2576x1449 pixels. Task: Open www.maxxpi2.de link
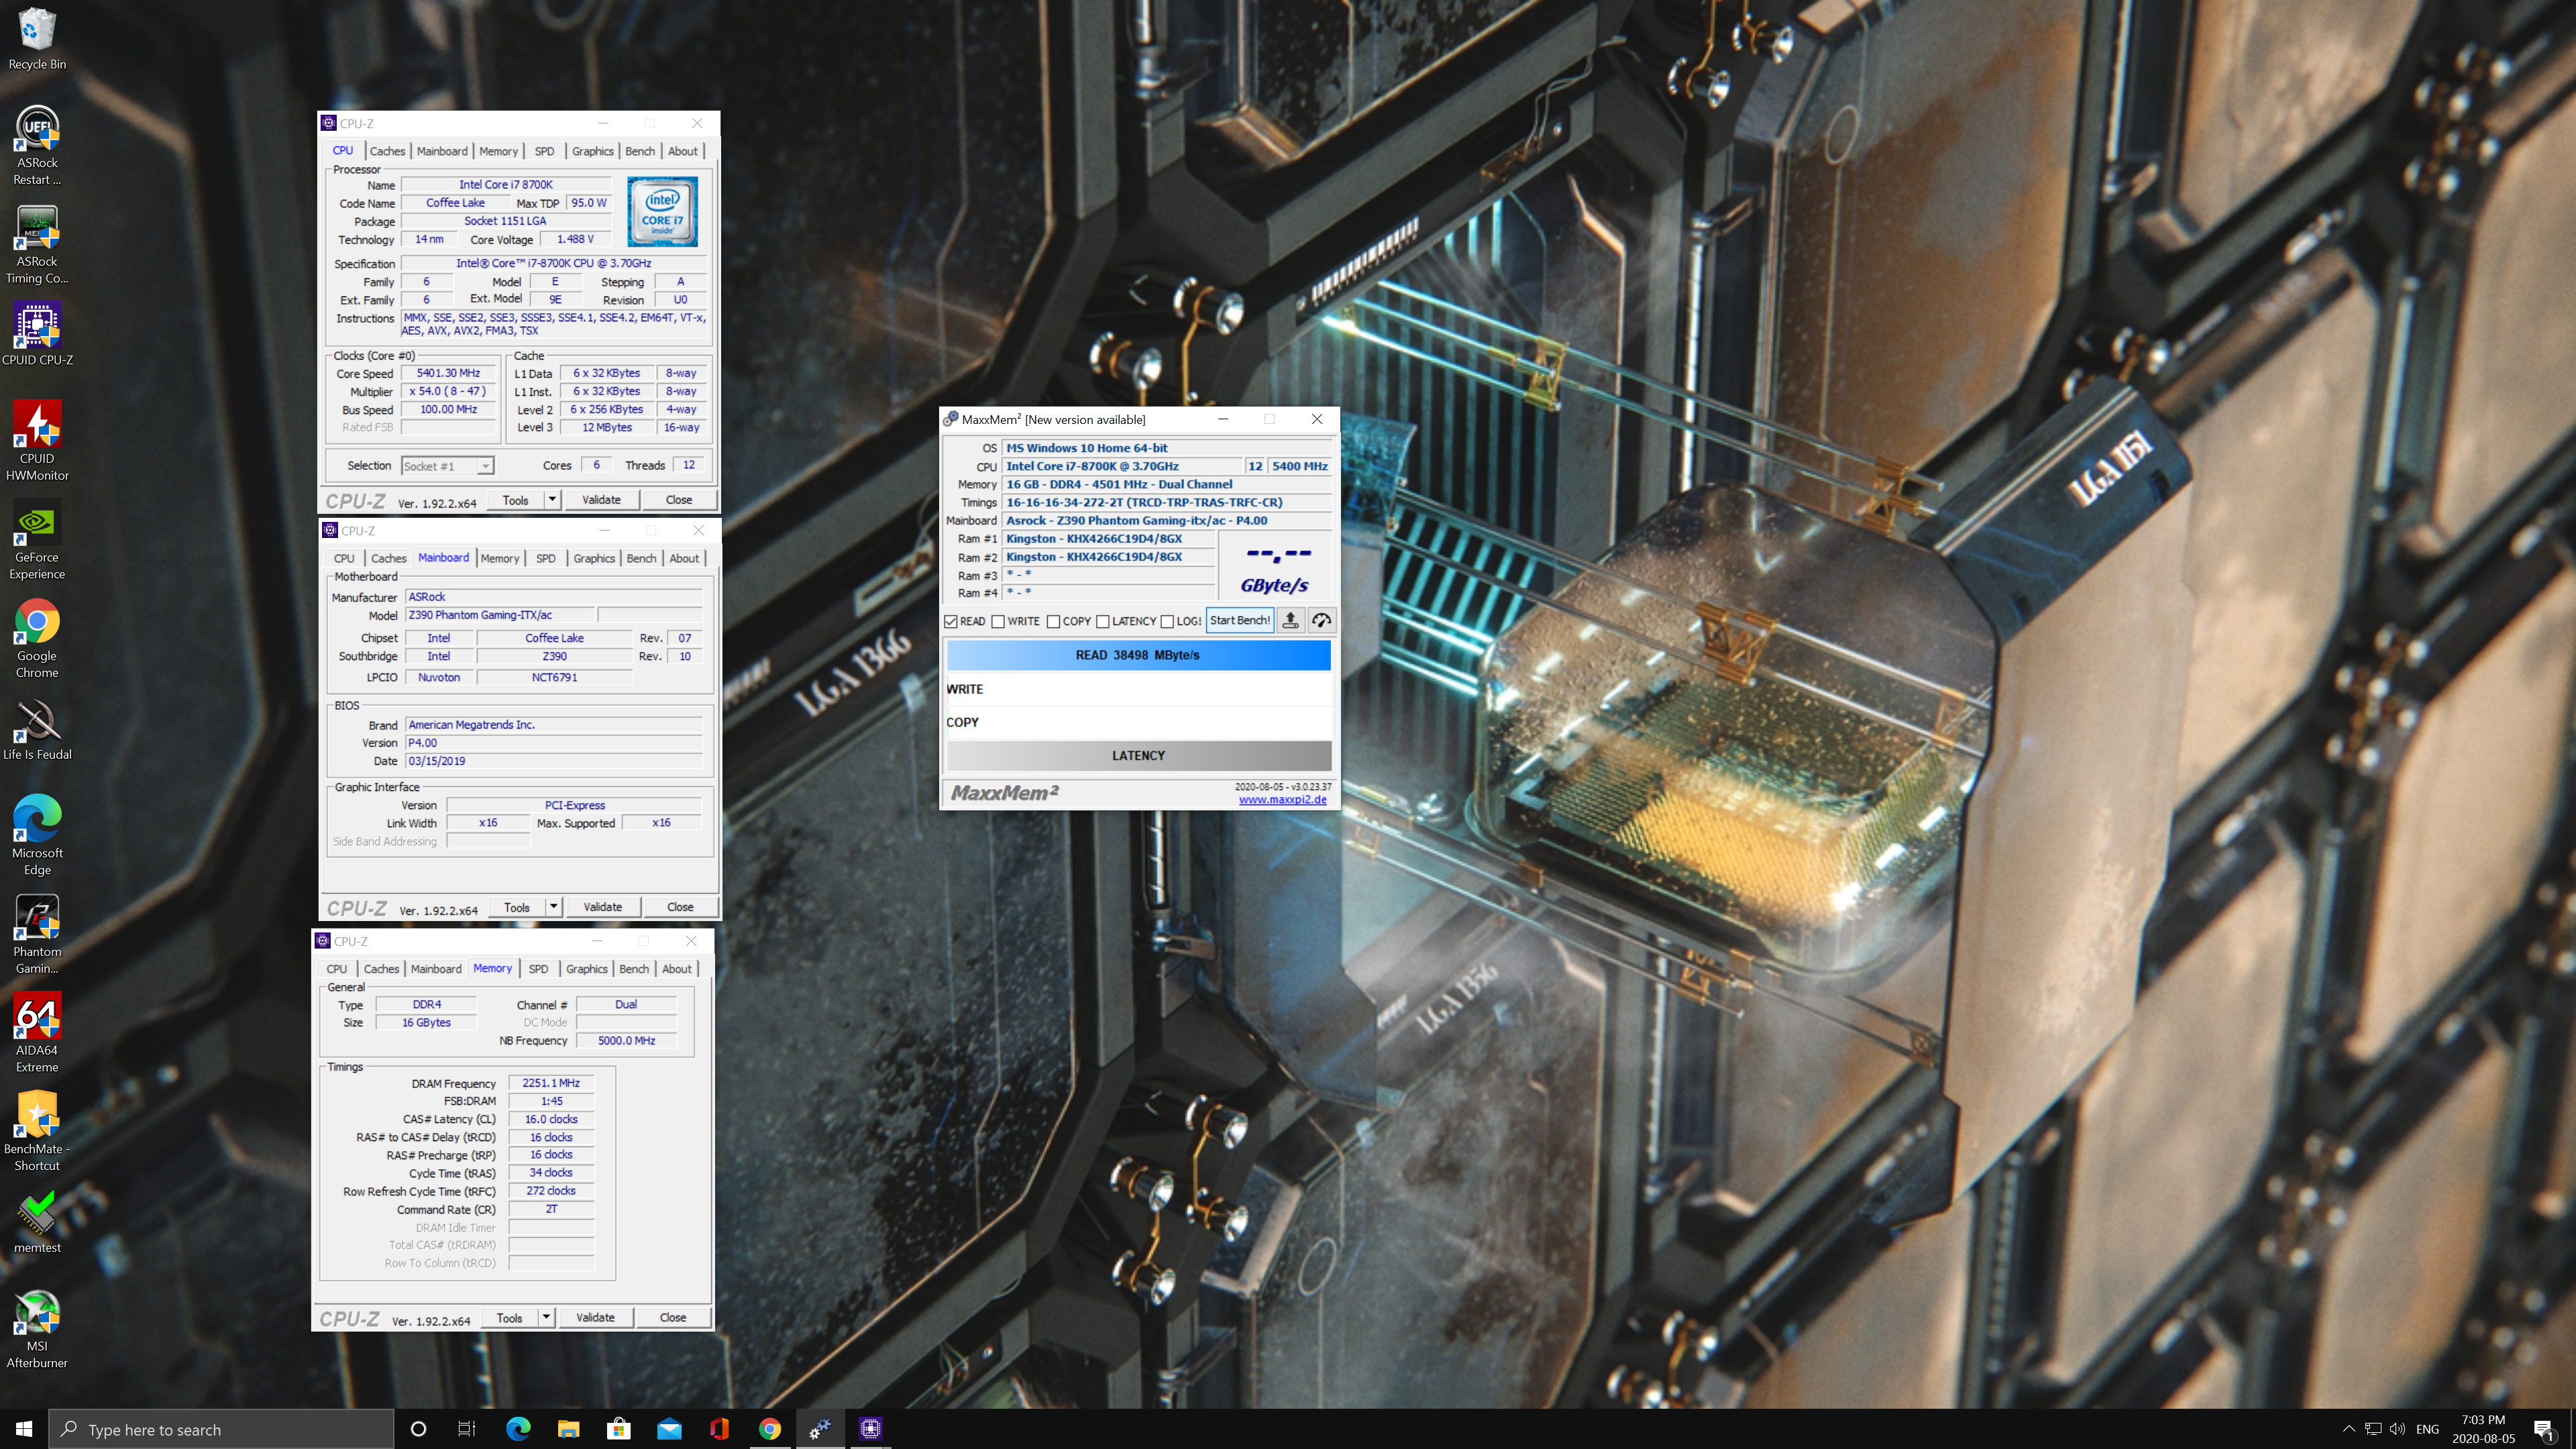[x=1282, y=800]
